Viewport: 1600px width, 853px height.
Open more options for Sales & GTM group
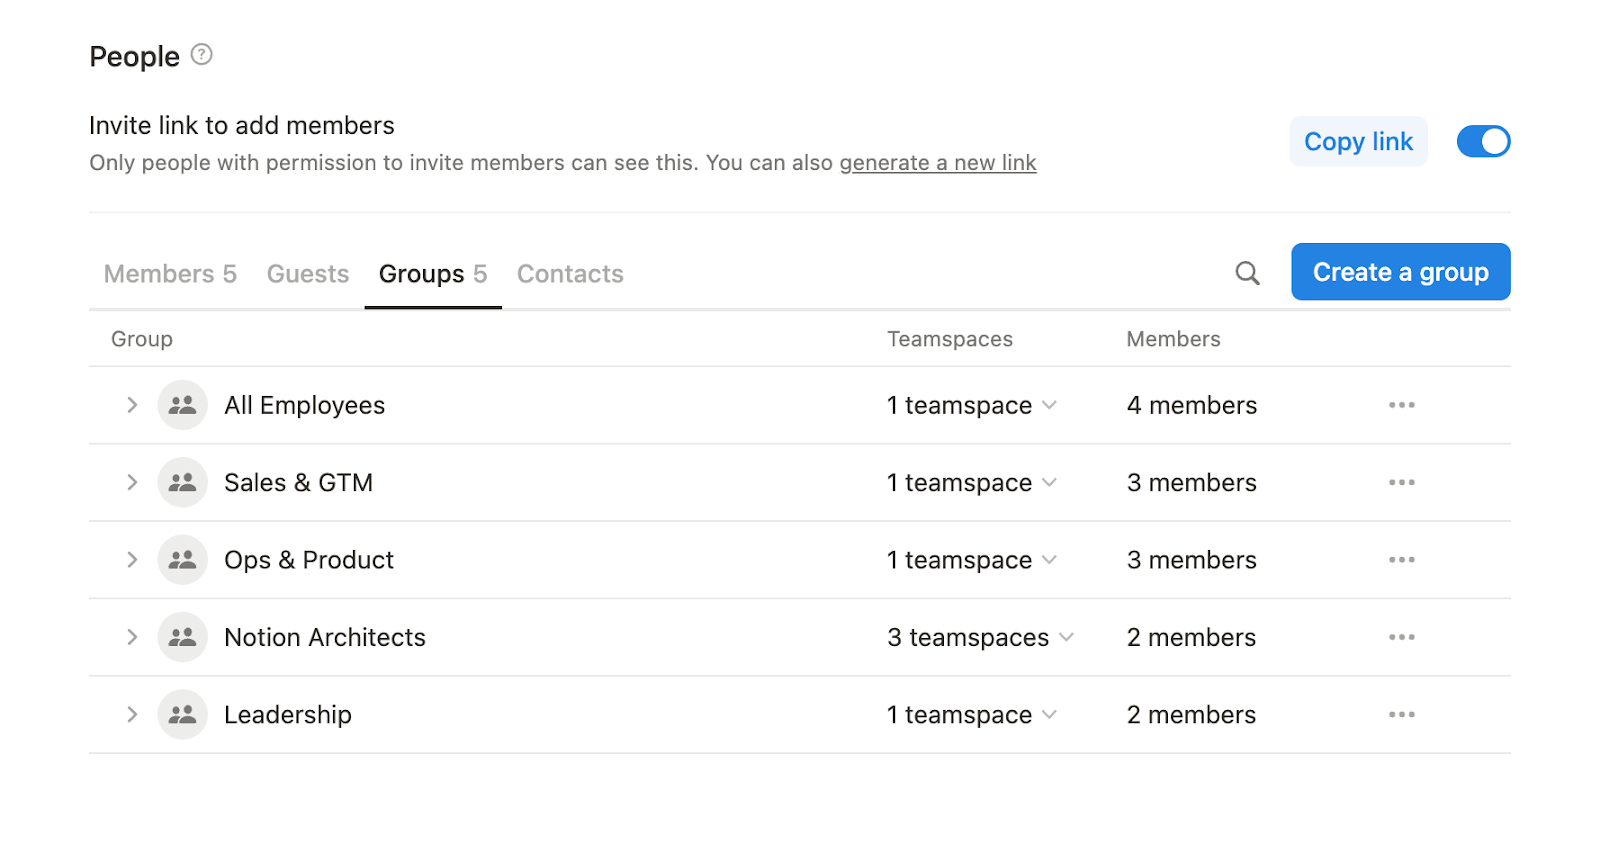click(x=1401, y=482)
